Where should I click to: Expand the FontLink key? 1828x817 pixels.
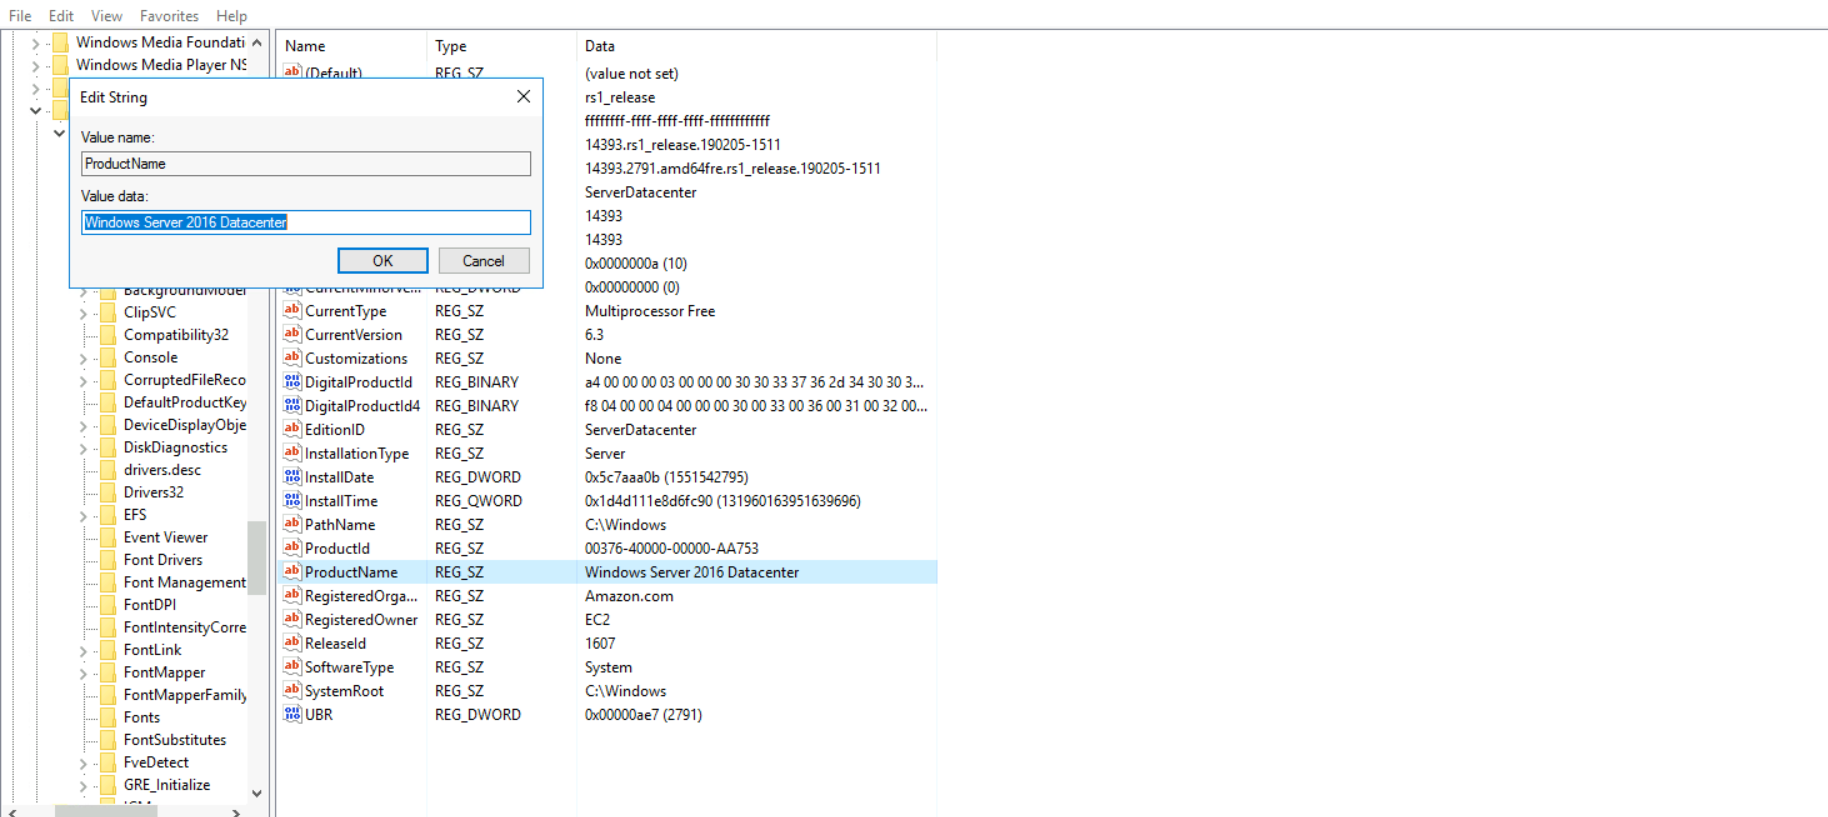pos(83,651)
